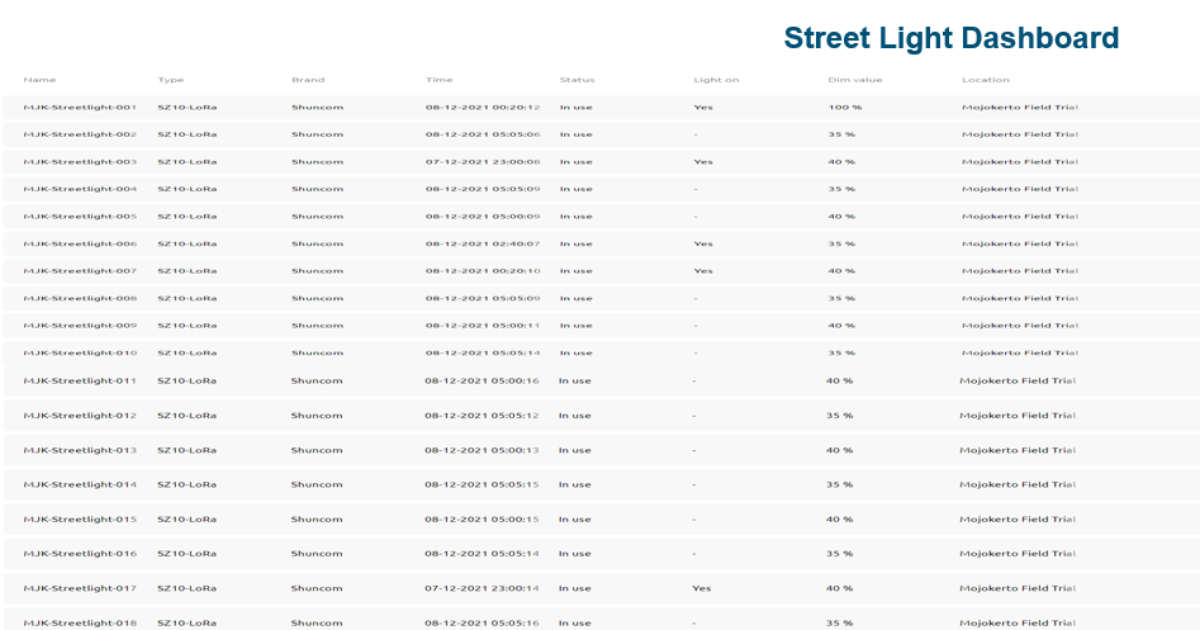This screenshot has height=630, width=1200.
Task: Click time 07-12-2021 23:00:14
Action: (x=482, y=588)
